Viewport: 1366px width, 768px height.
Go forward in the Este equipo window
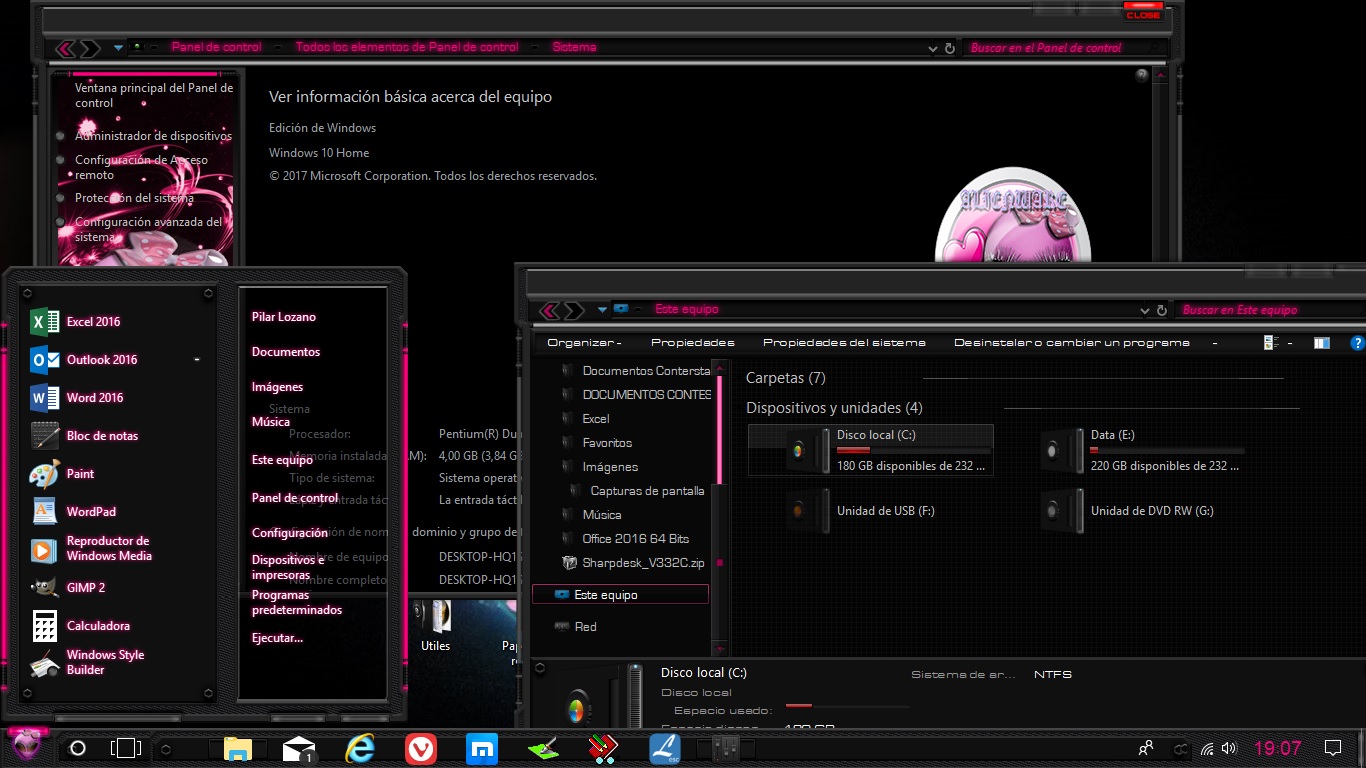pos(572,310)
